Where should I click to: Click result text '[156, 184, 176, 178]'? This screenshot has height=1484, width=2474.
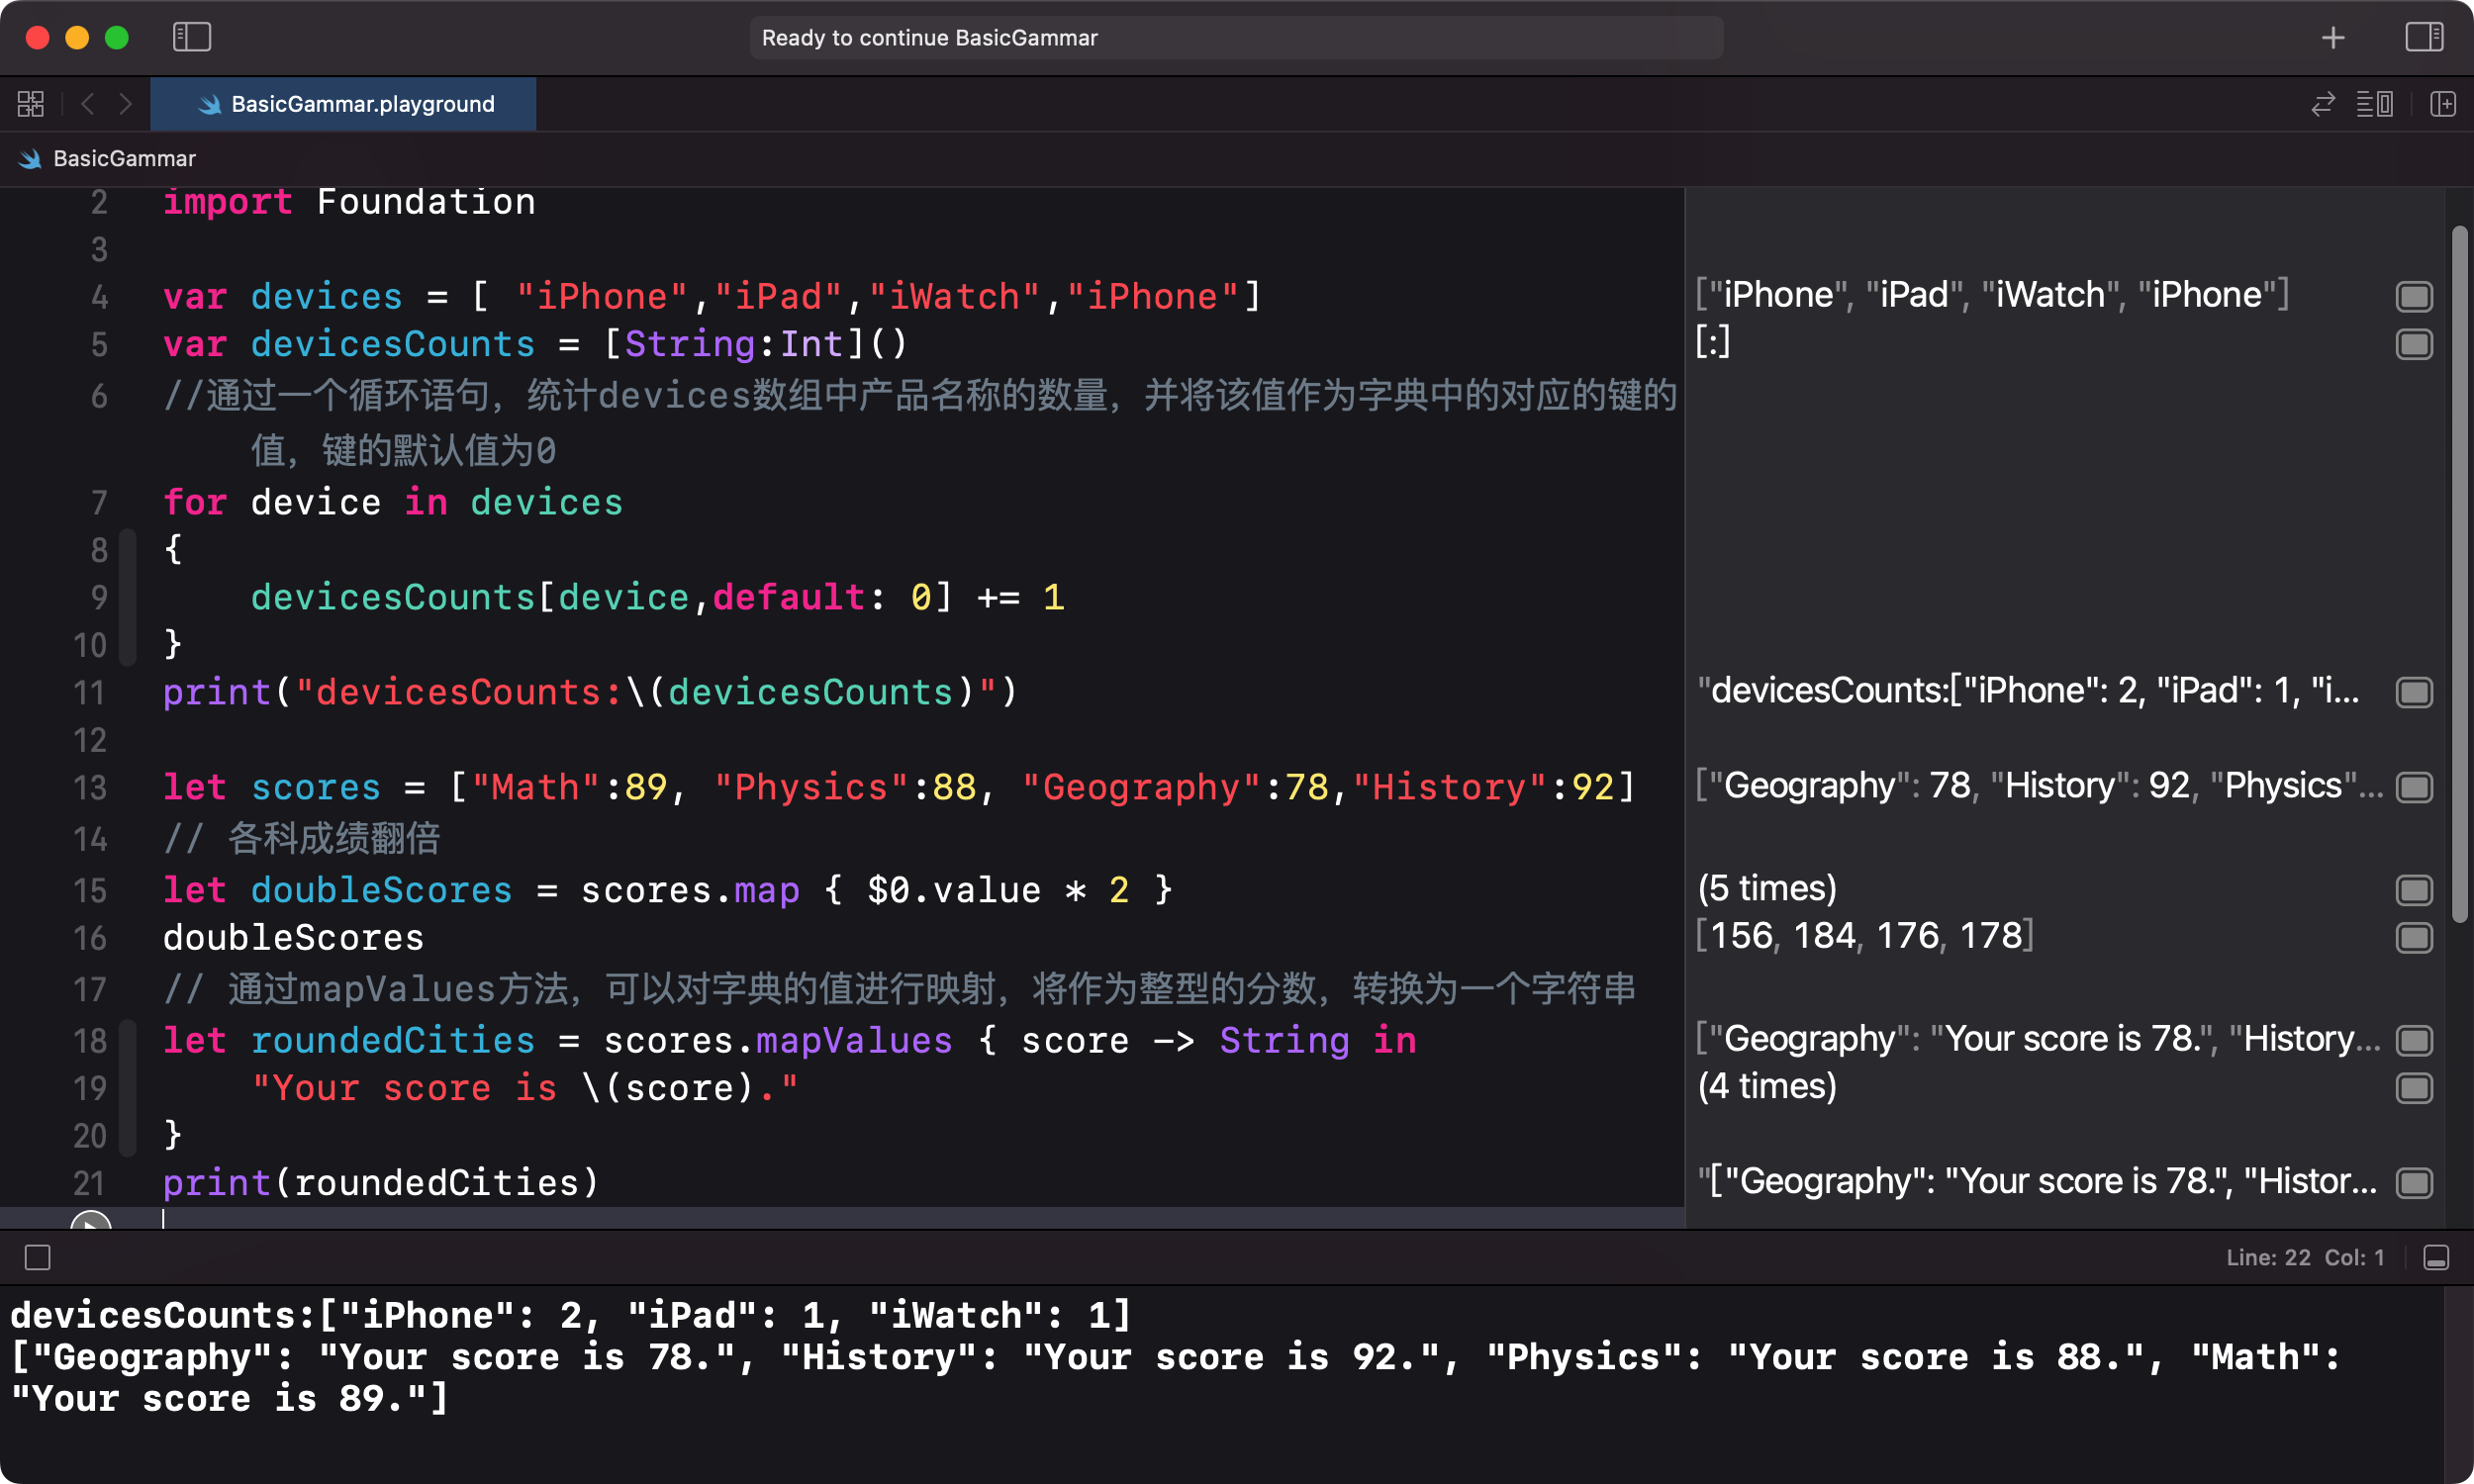click(1865, 936)
